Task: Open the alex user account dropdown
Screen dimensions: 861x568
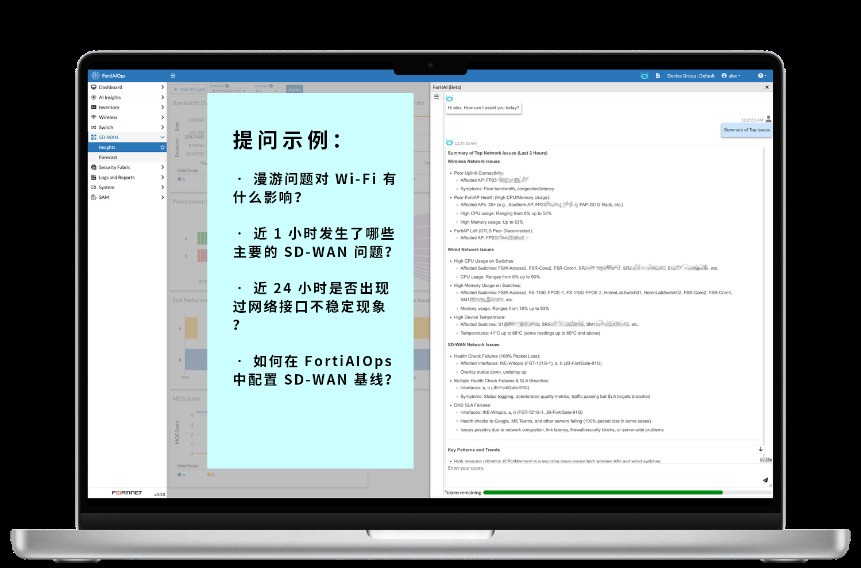Action: coord(733,76)
